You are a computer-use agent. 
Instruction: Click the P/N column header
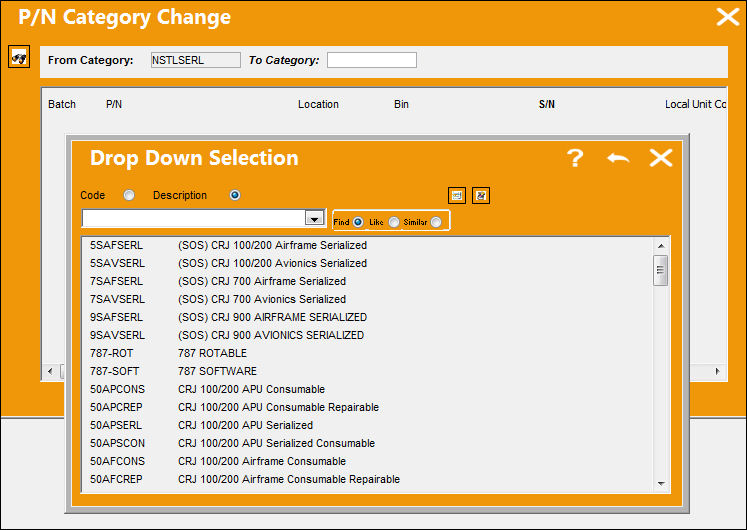tap(114, 104)
